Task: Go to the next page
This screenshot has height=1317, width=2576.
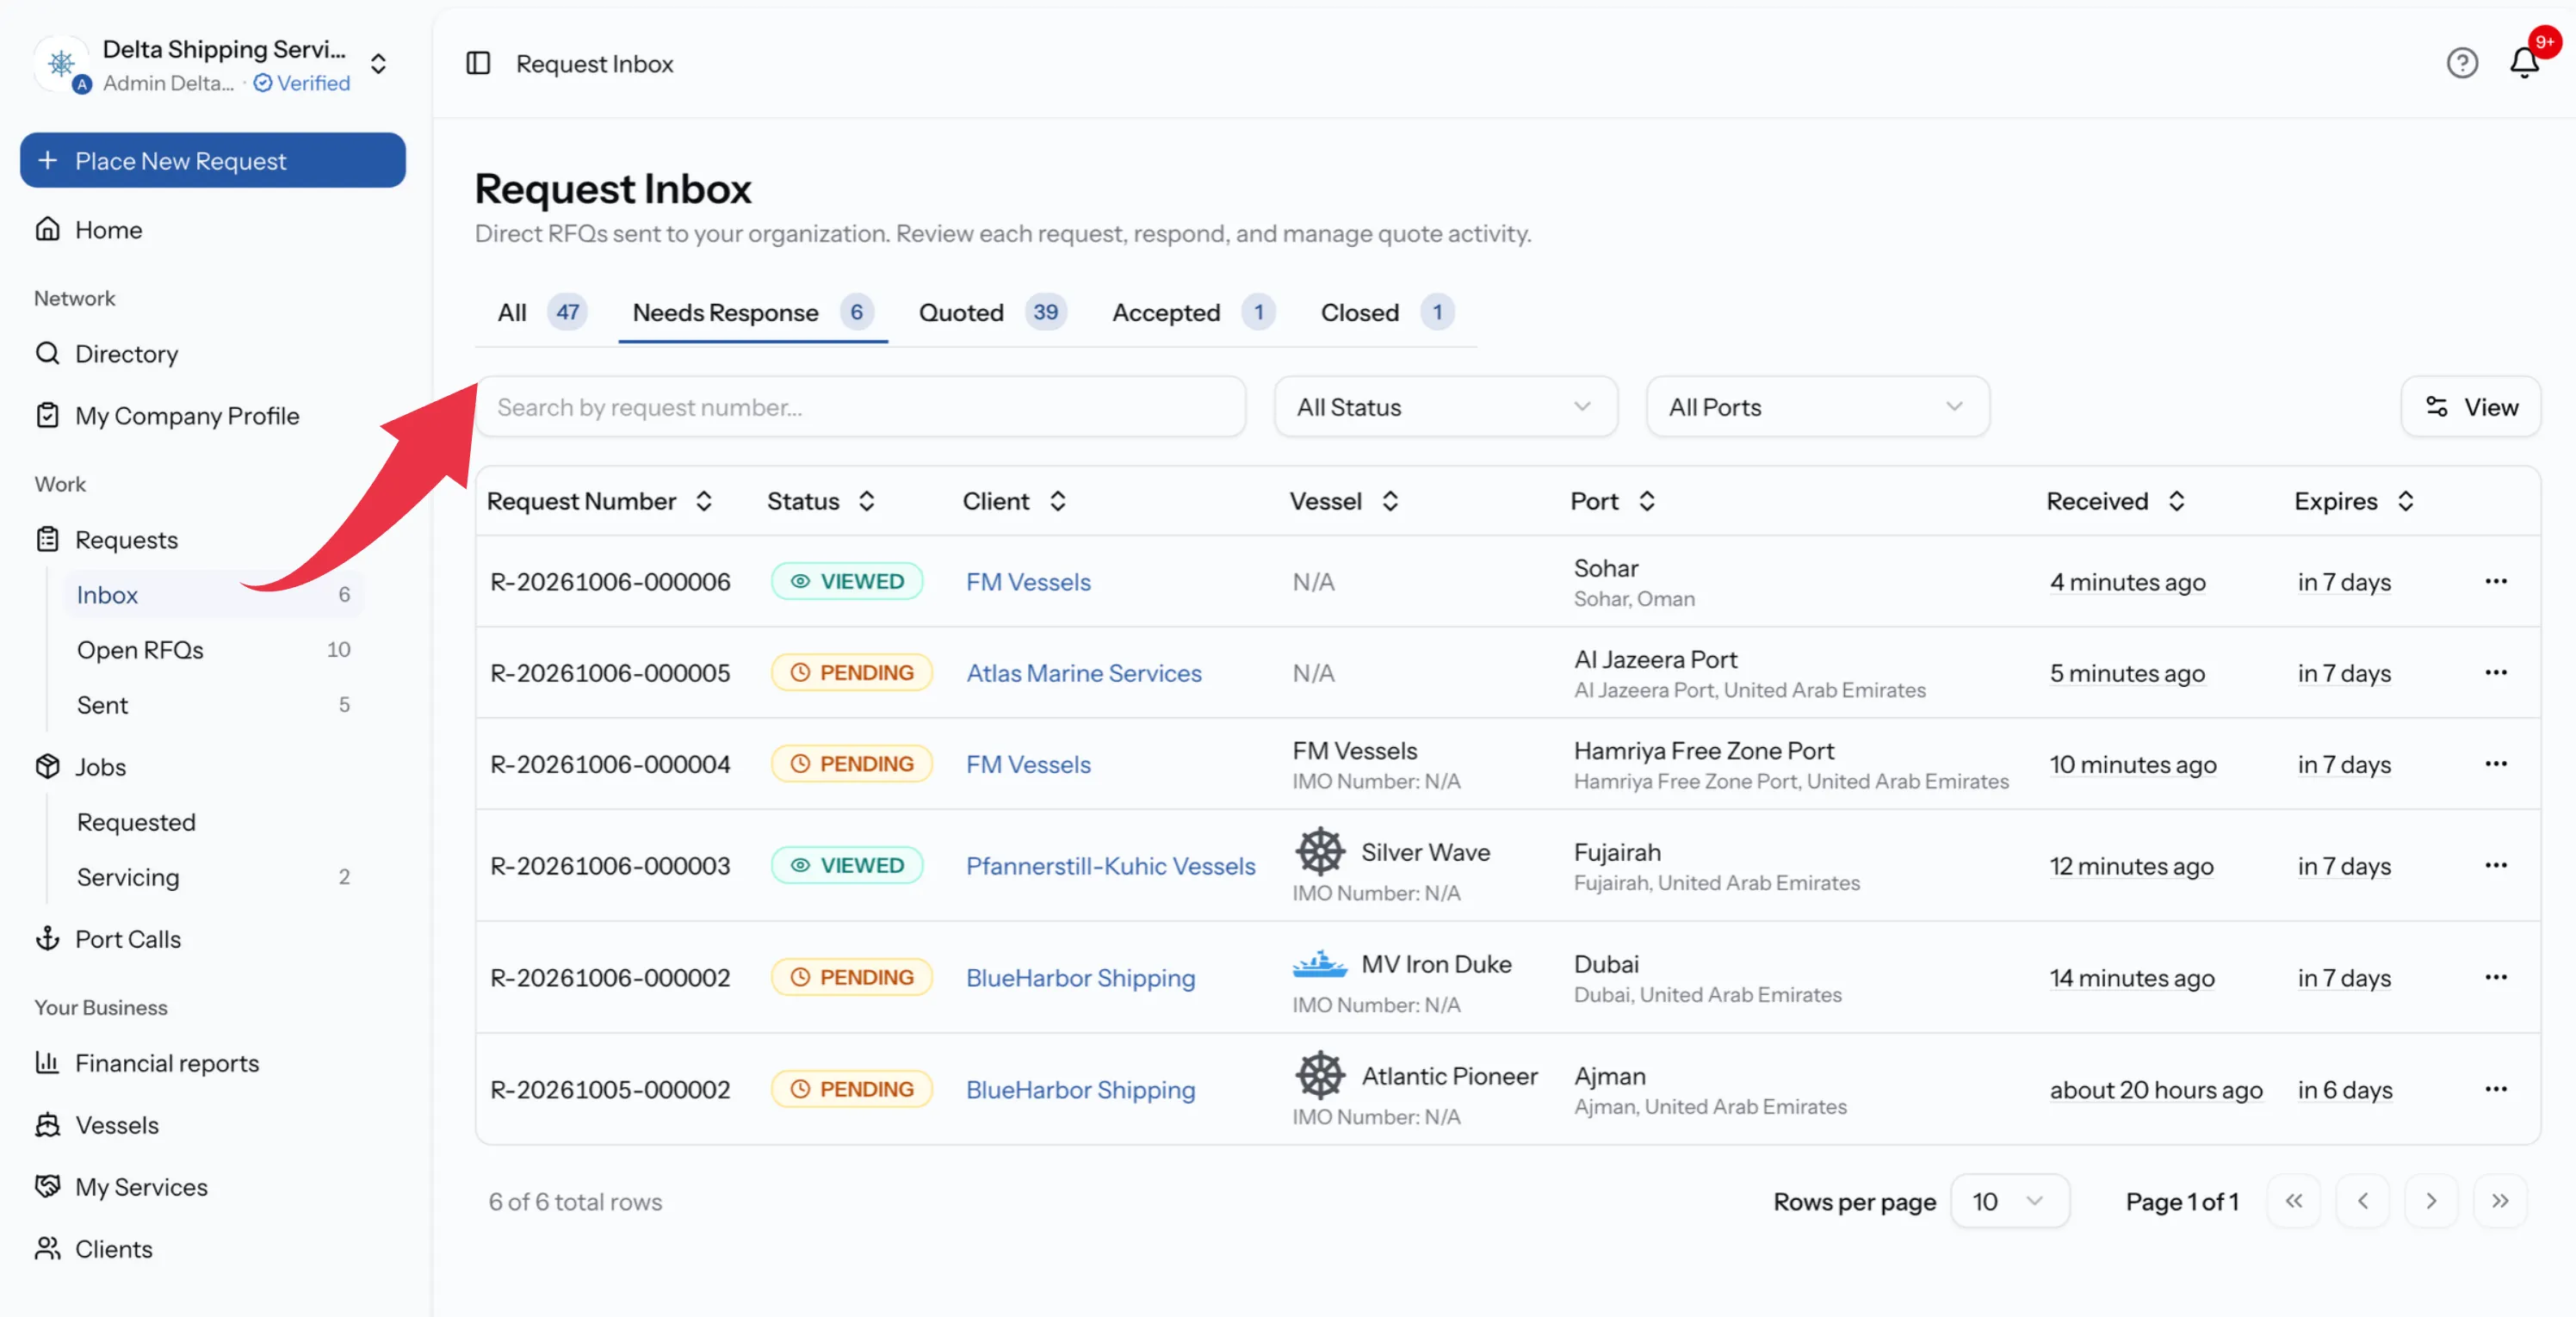Action: click(2431, 1201)
